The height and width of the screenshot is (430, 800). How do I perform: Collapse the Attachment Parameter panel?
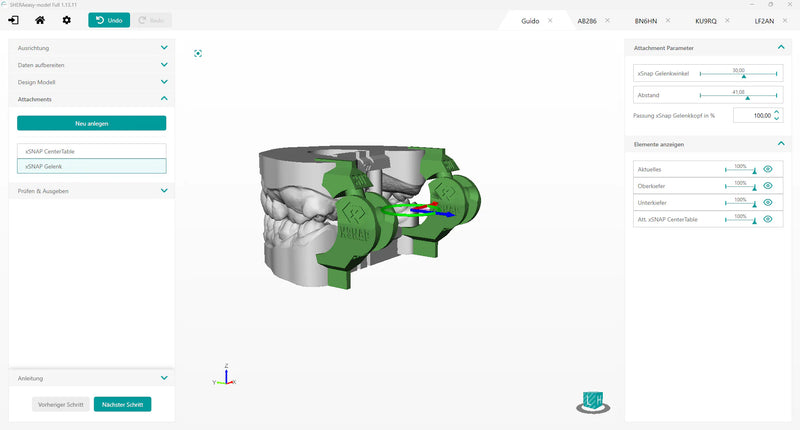tap(781, 47)
